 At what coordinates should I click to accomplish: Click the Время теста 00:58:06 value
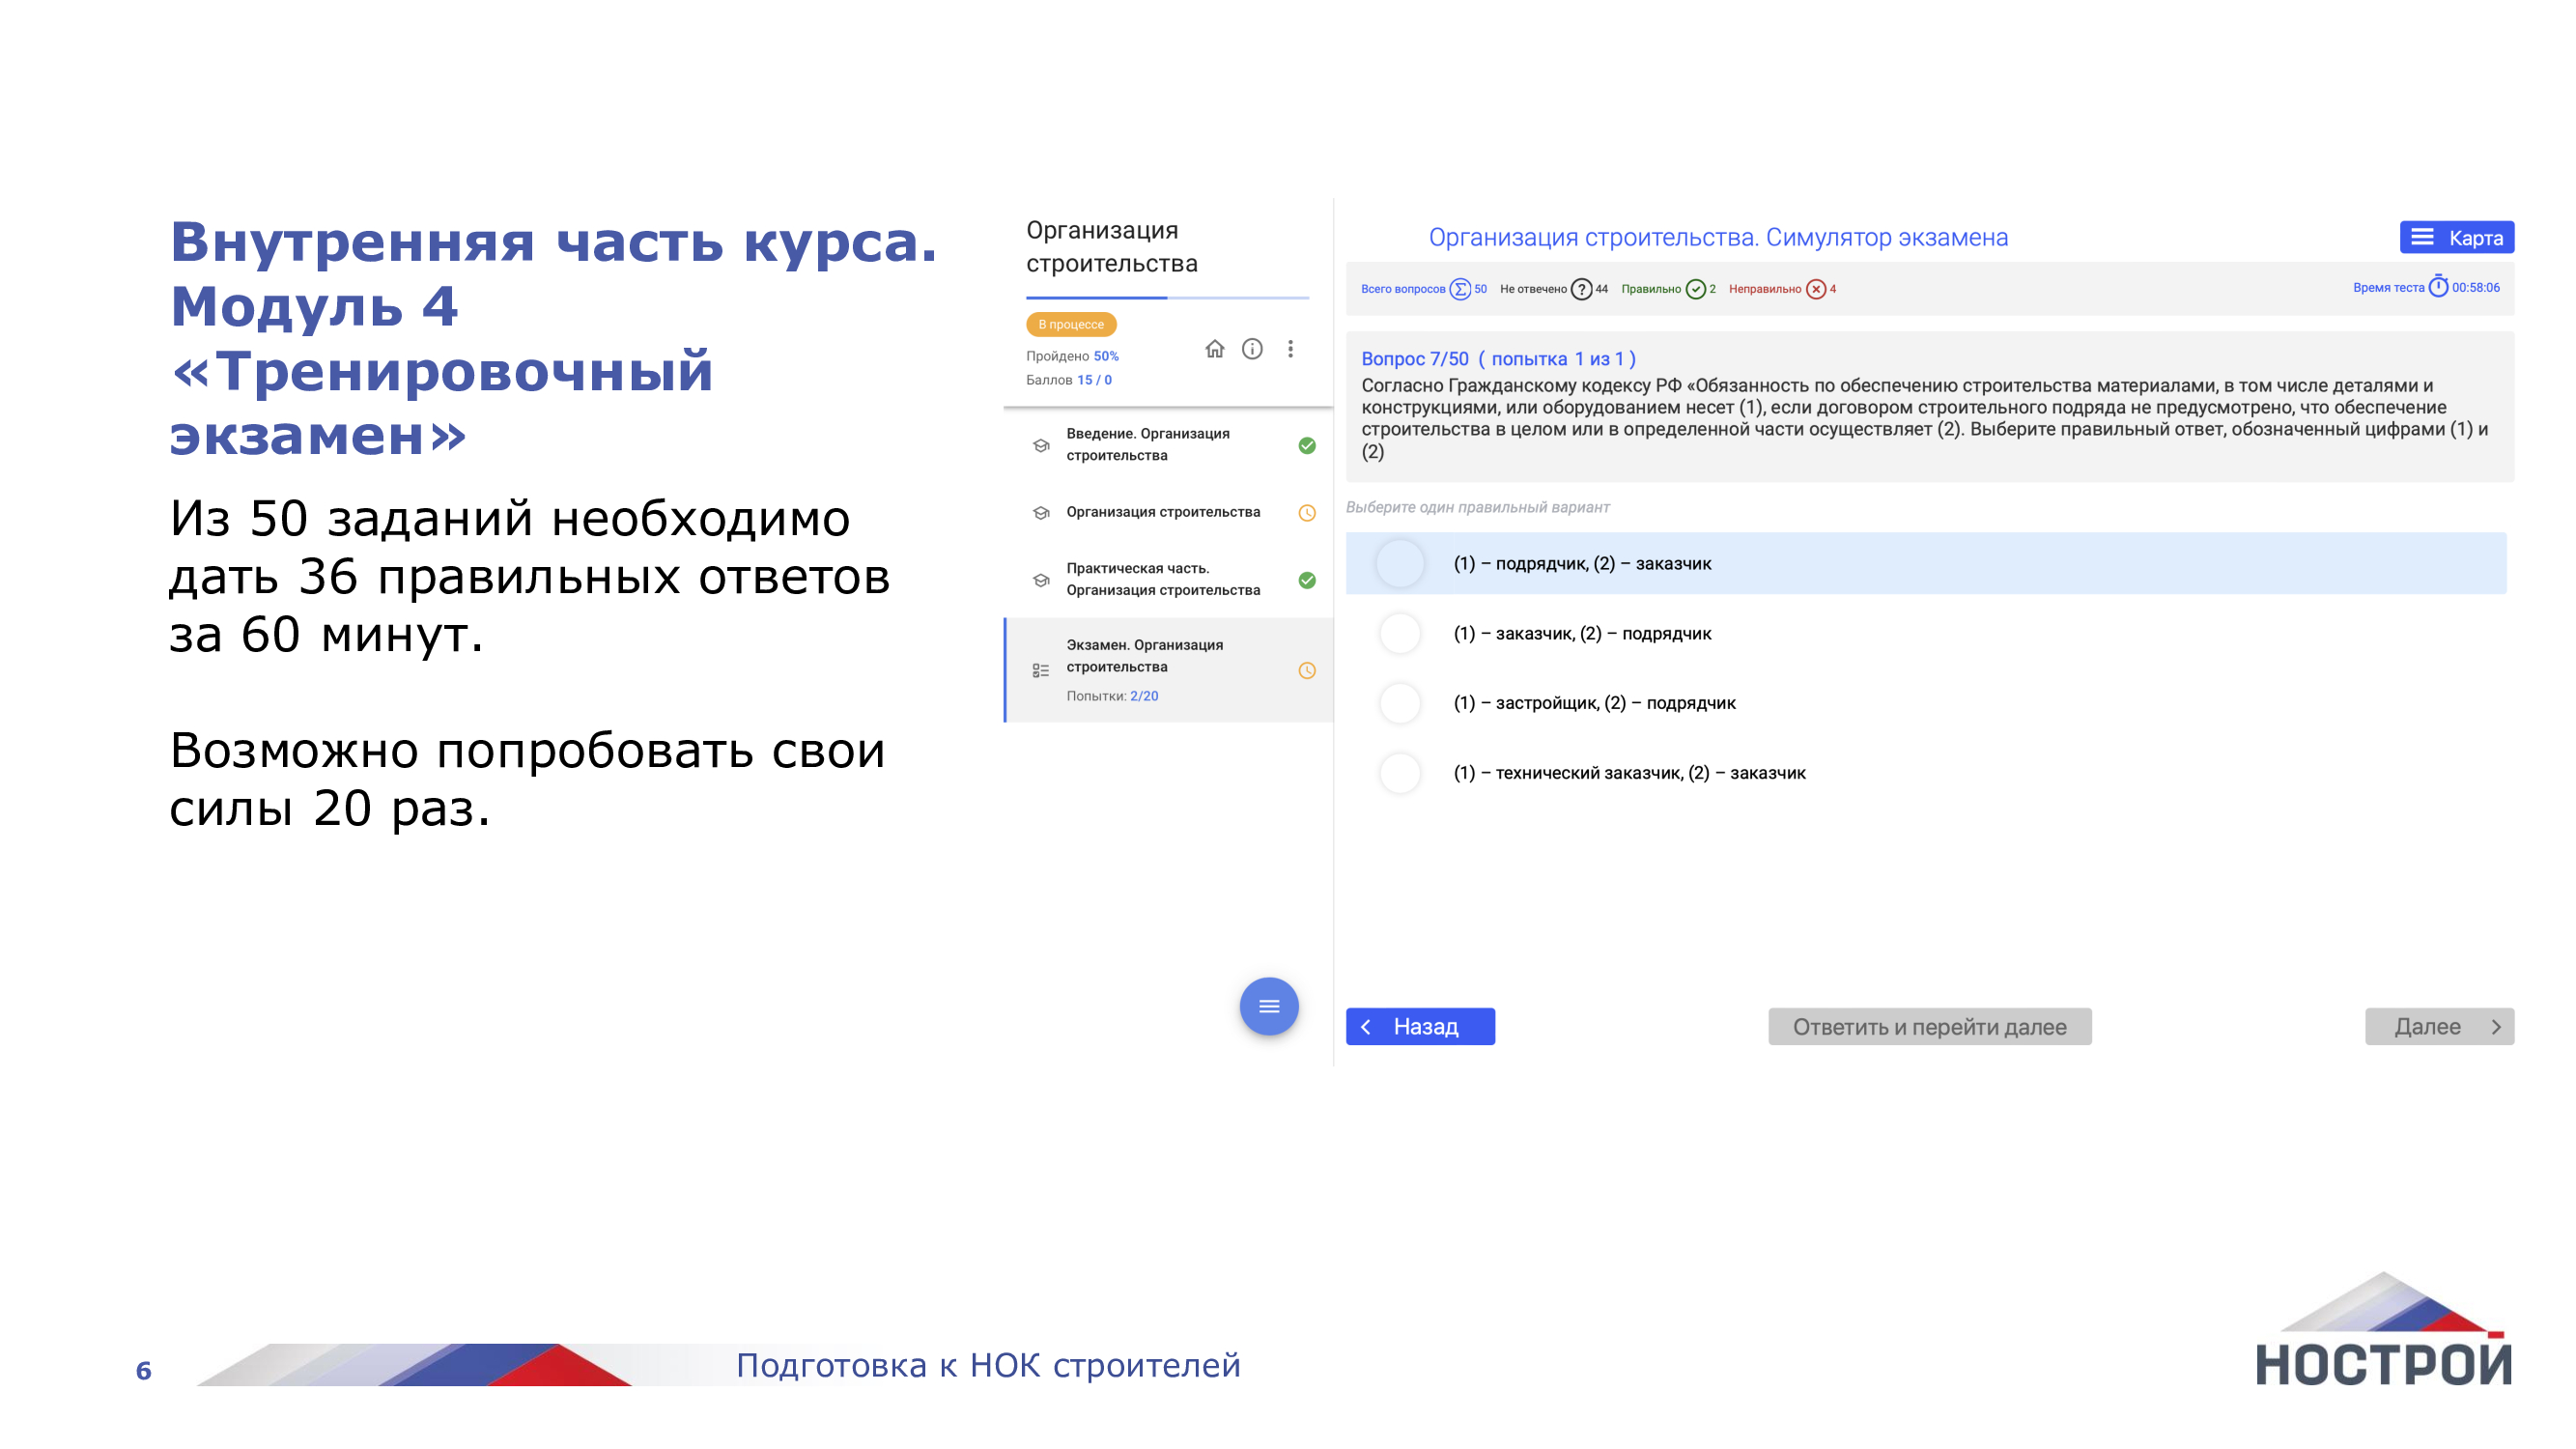pos(2426,288)
